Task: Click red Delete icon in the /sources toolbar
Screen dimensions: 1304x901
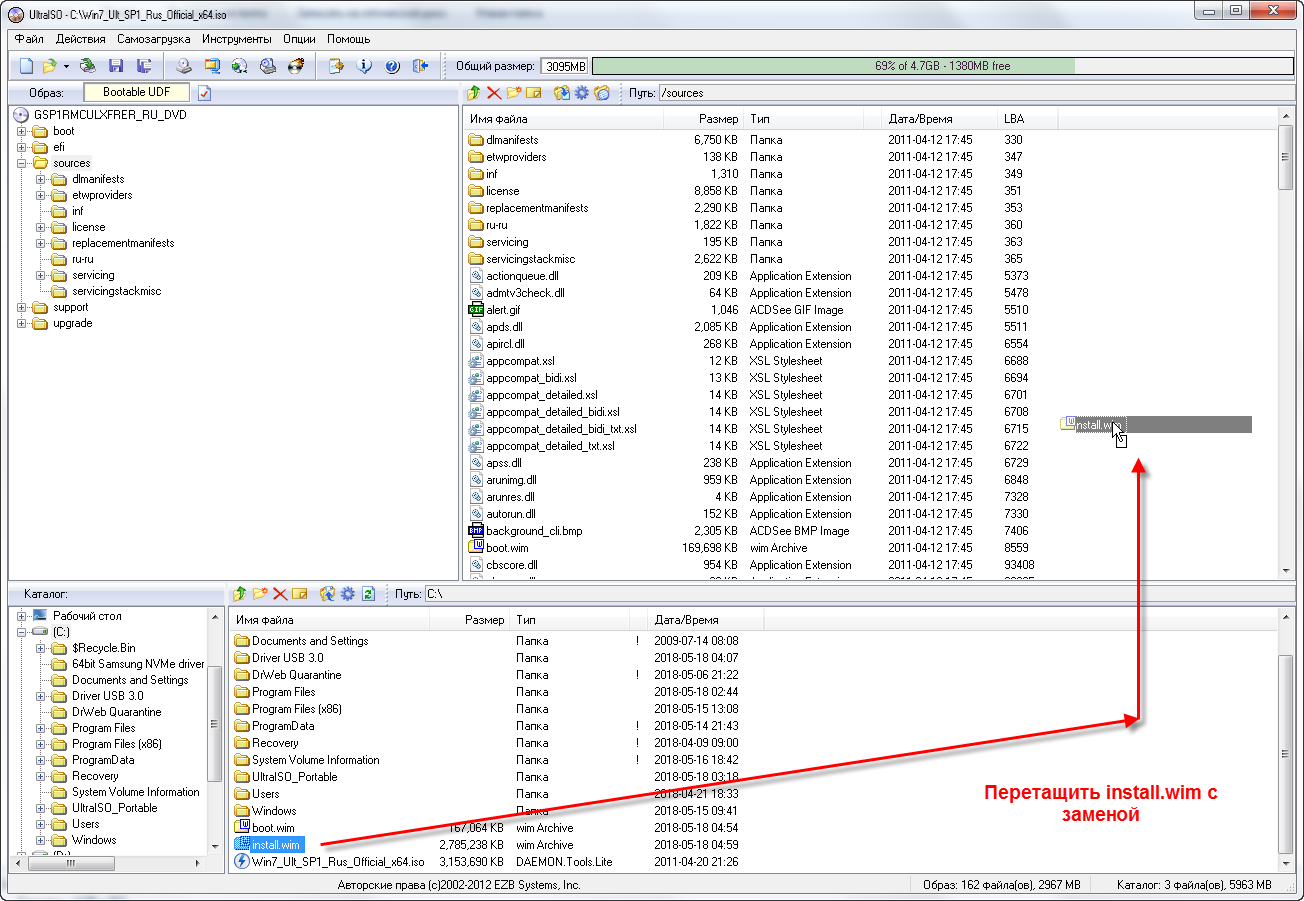Action: point(494,93)
